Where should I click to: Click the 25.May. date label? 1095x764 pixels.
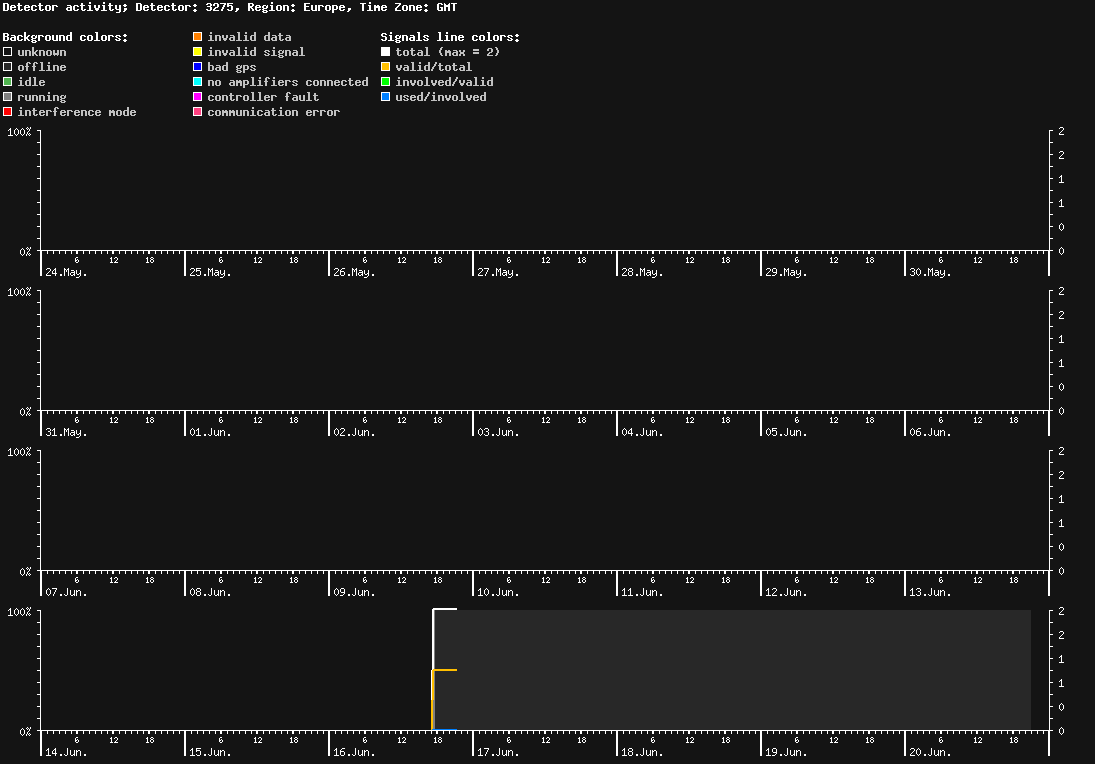point(210,272)
